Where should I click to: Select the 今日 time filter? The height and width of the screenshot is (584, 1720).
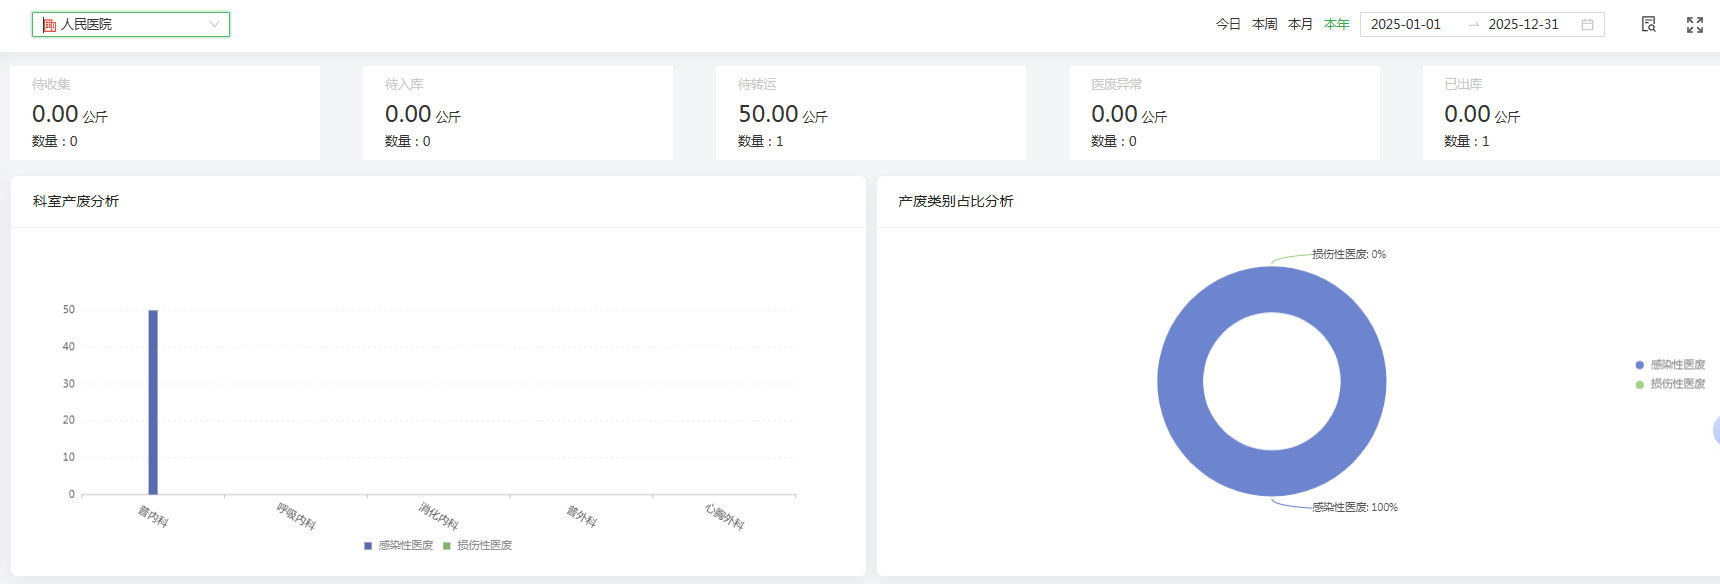[x=1228, y=24]
